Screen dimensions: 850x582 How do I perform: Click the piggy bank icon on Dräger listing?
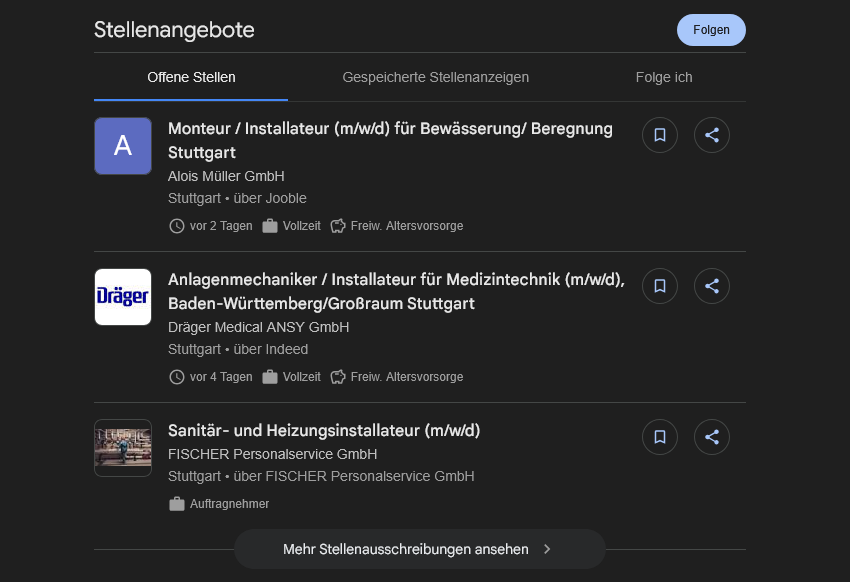[x=338, y=377]
